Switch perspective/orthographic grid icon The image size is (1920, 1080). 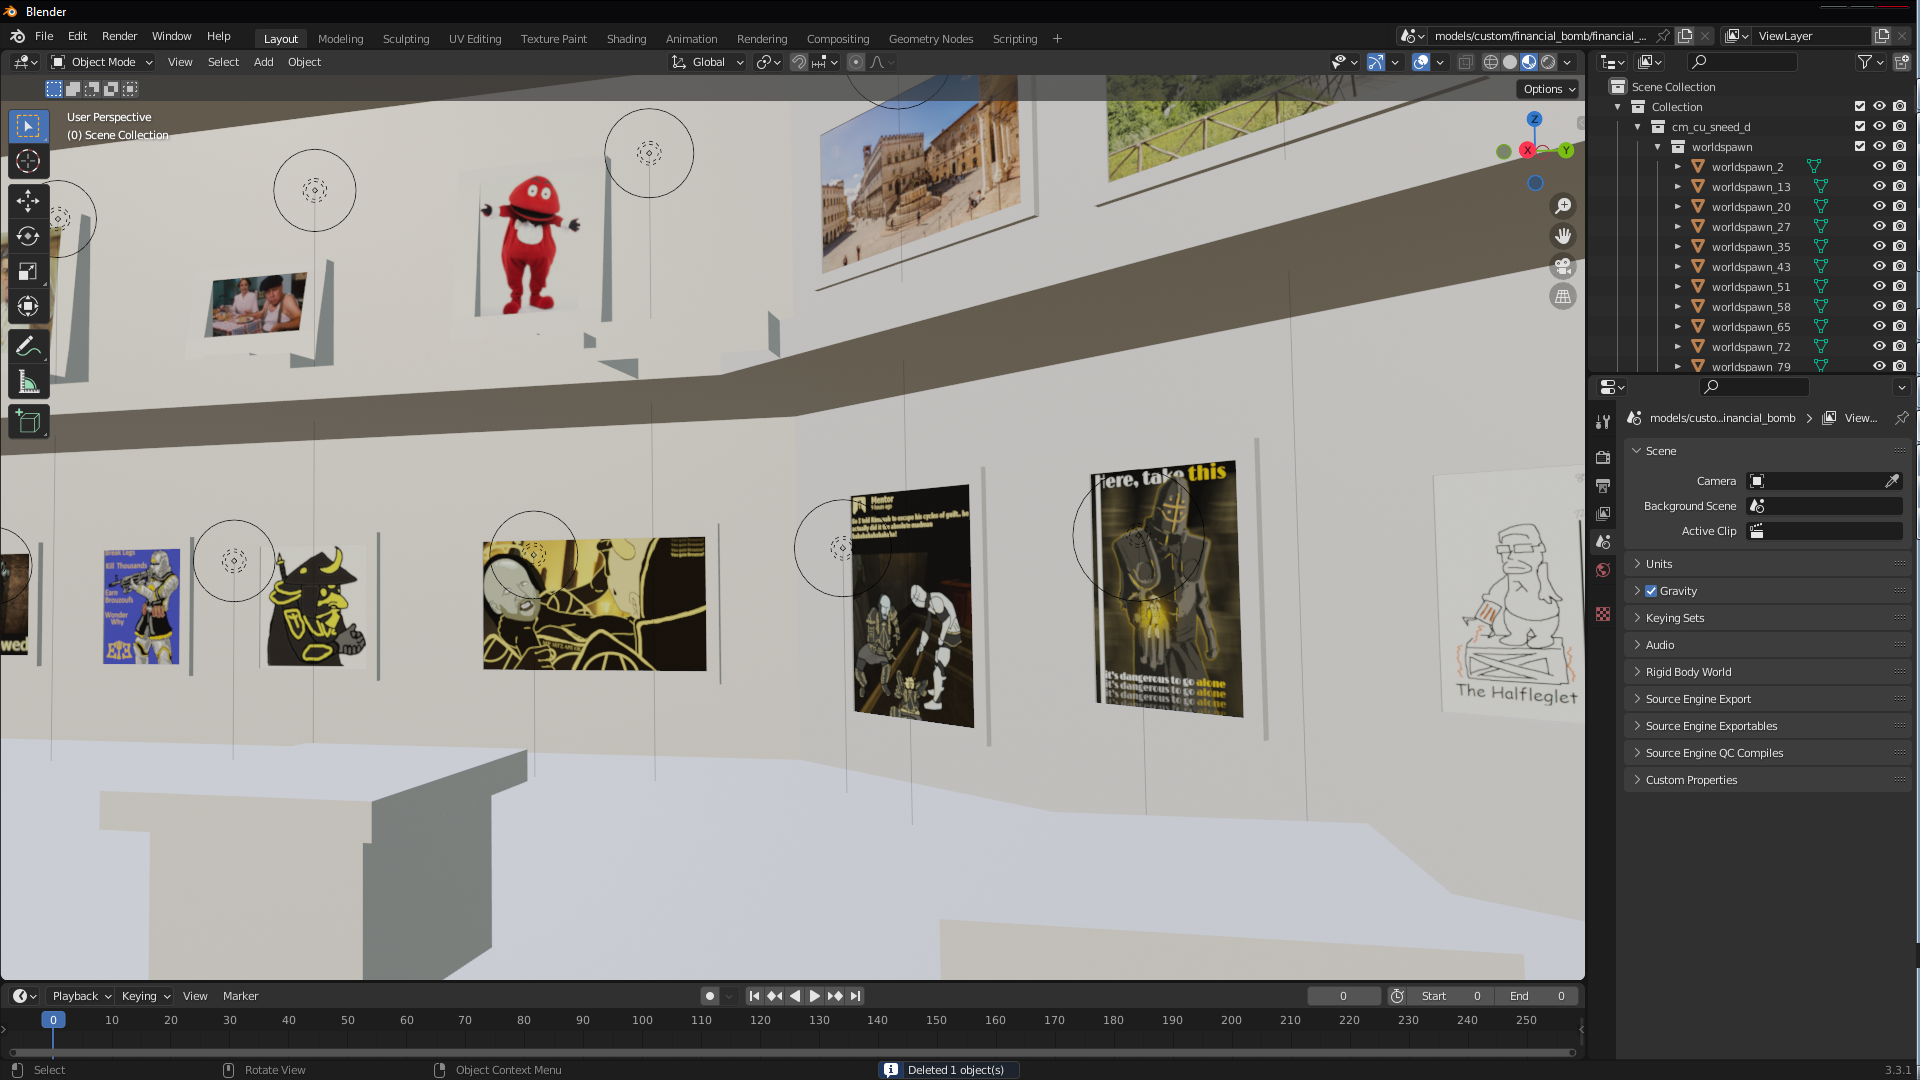[x=1563, y=296]
